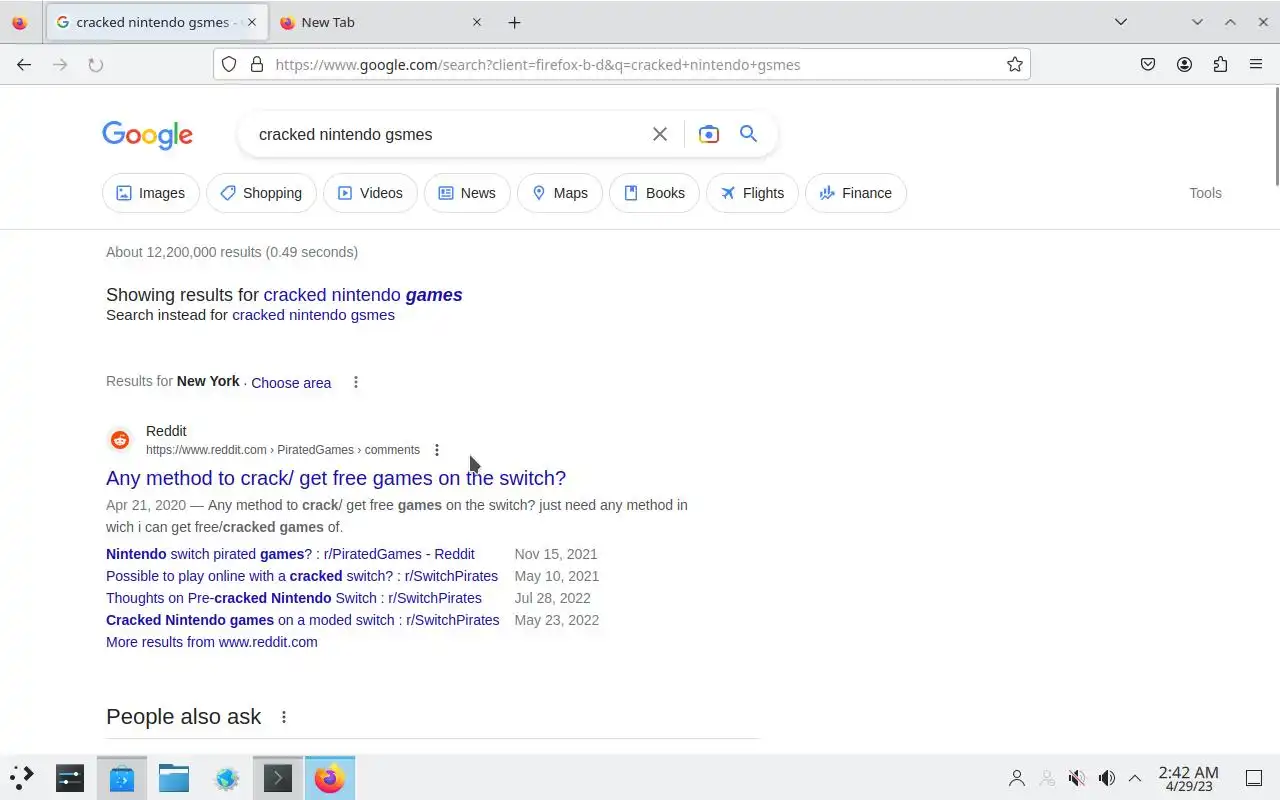Go to the Google logo homepage
The image size is (1280, 800).
coord(147,135)
